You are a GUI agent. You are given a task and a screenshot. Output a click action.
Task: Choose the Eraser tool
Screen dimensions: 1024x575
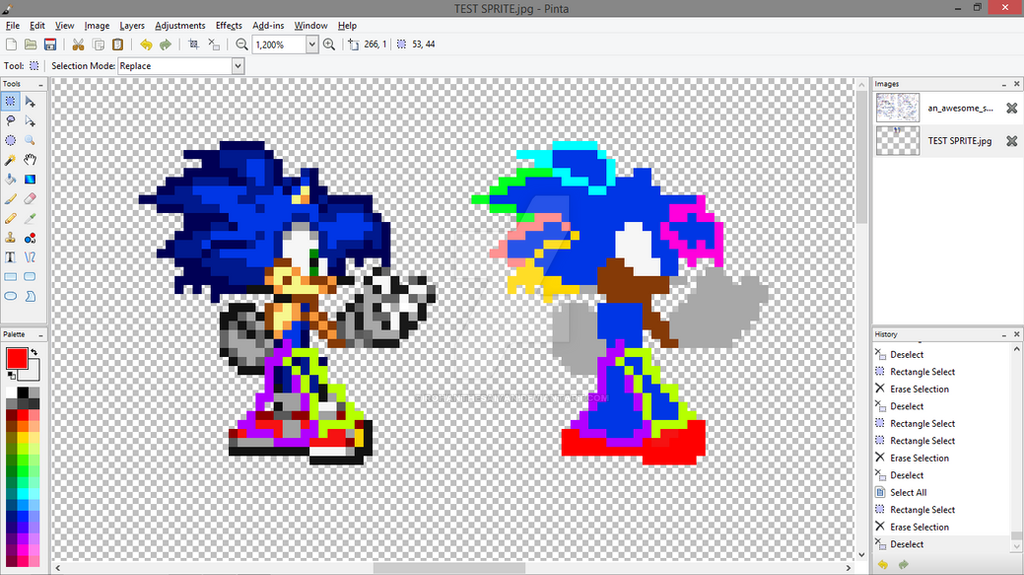pos(30,199)
